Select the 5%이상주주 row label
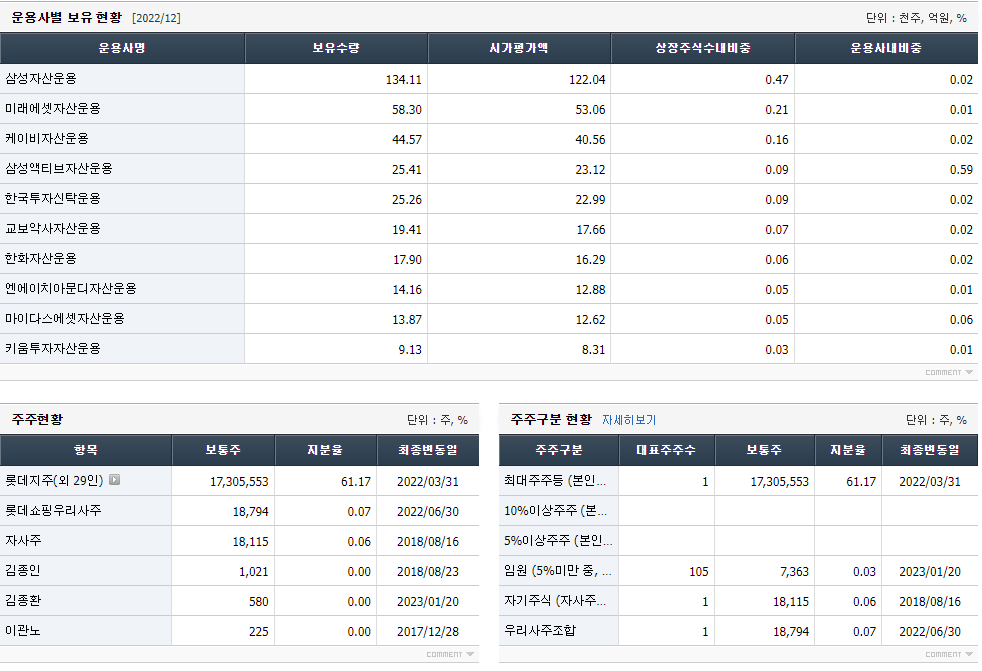The width and height of the screenshot is (982, 671). (558, 541)
